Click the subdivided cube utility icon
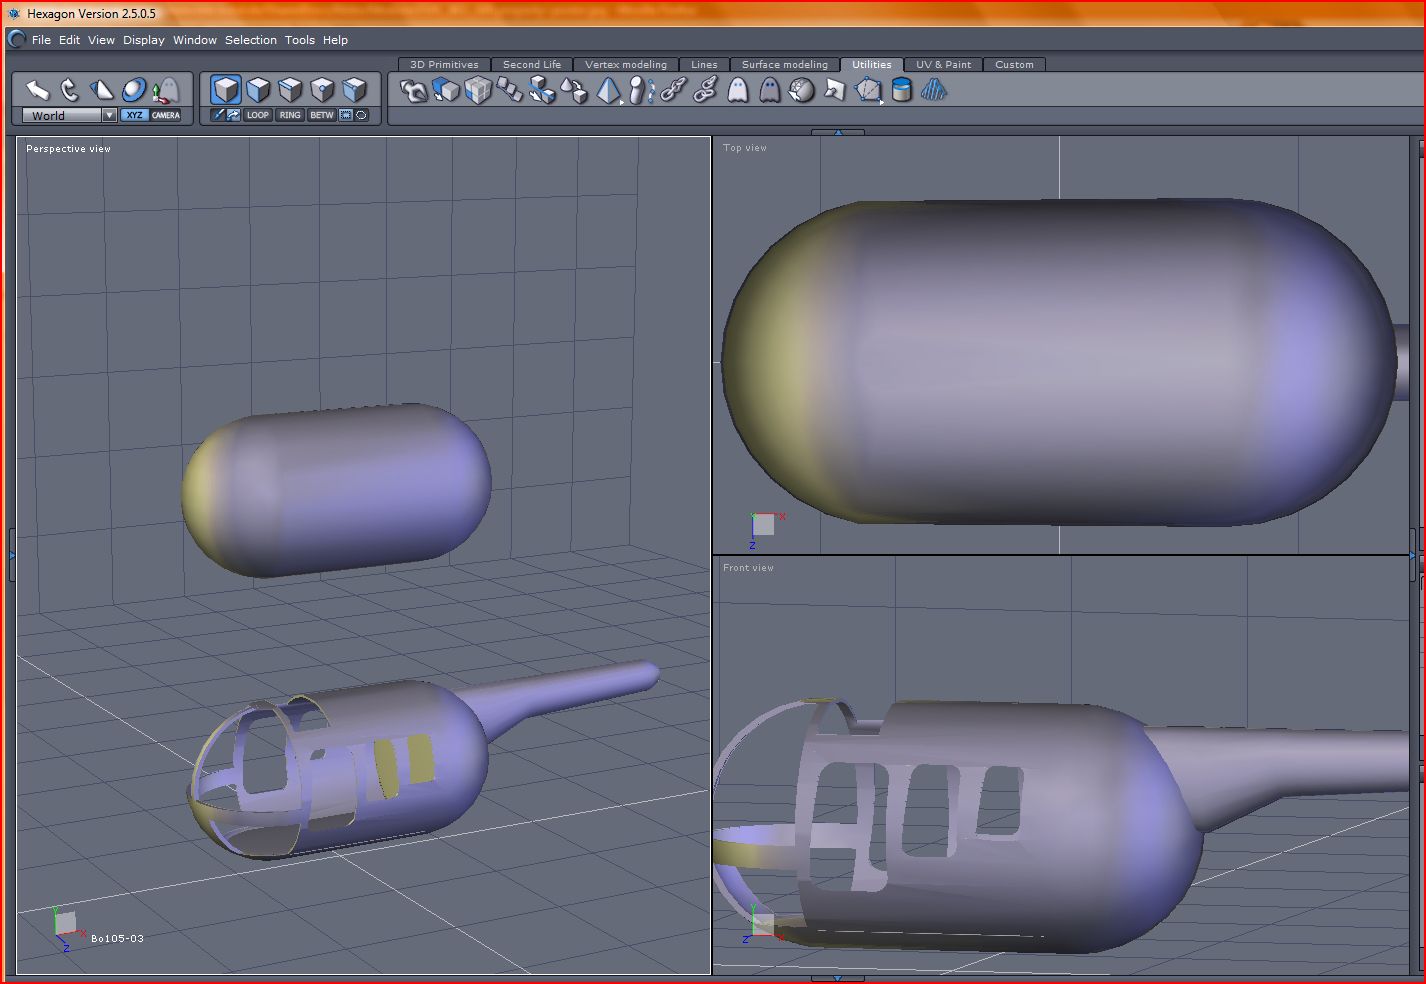This screenshot has height=984, width=1426. [x=478, y=91]
